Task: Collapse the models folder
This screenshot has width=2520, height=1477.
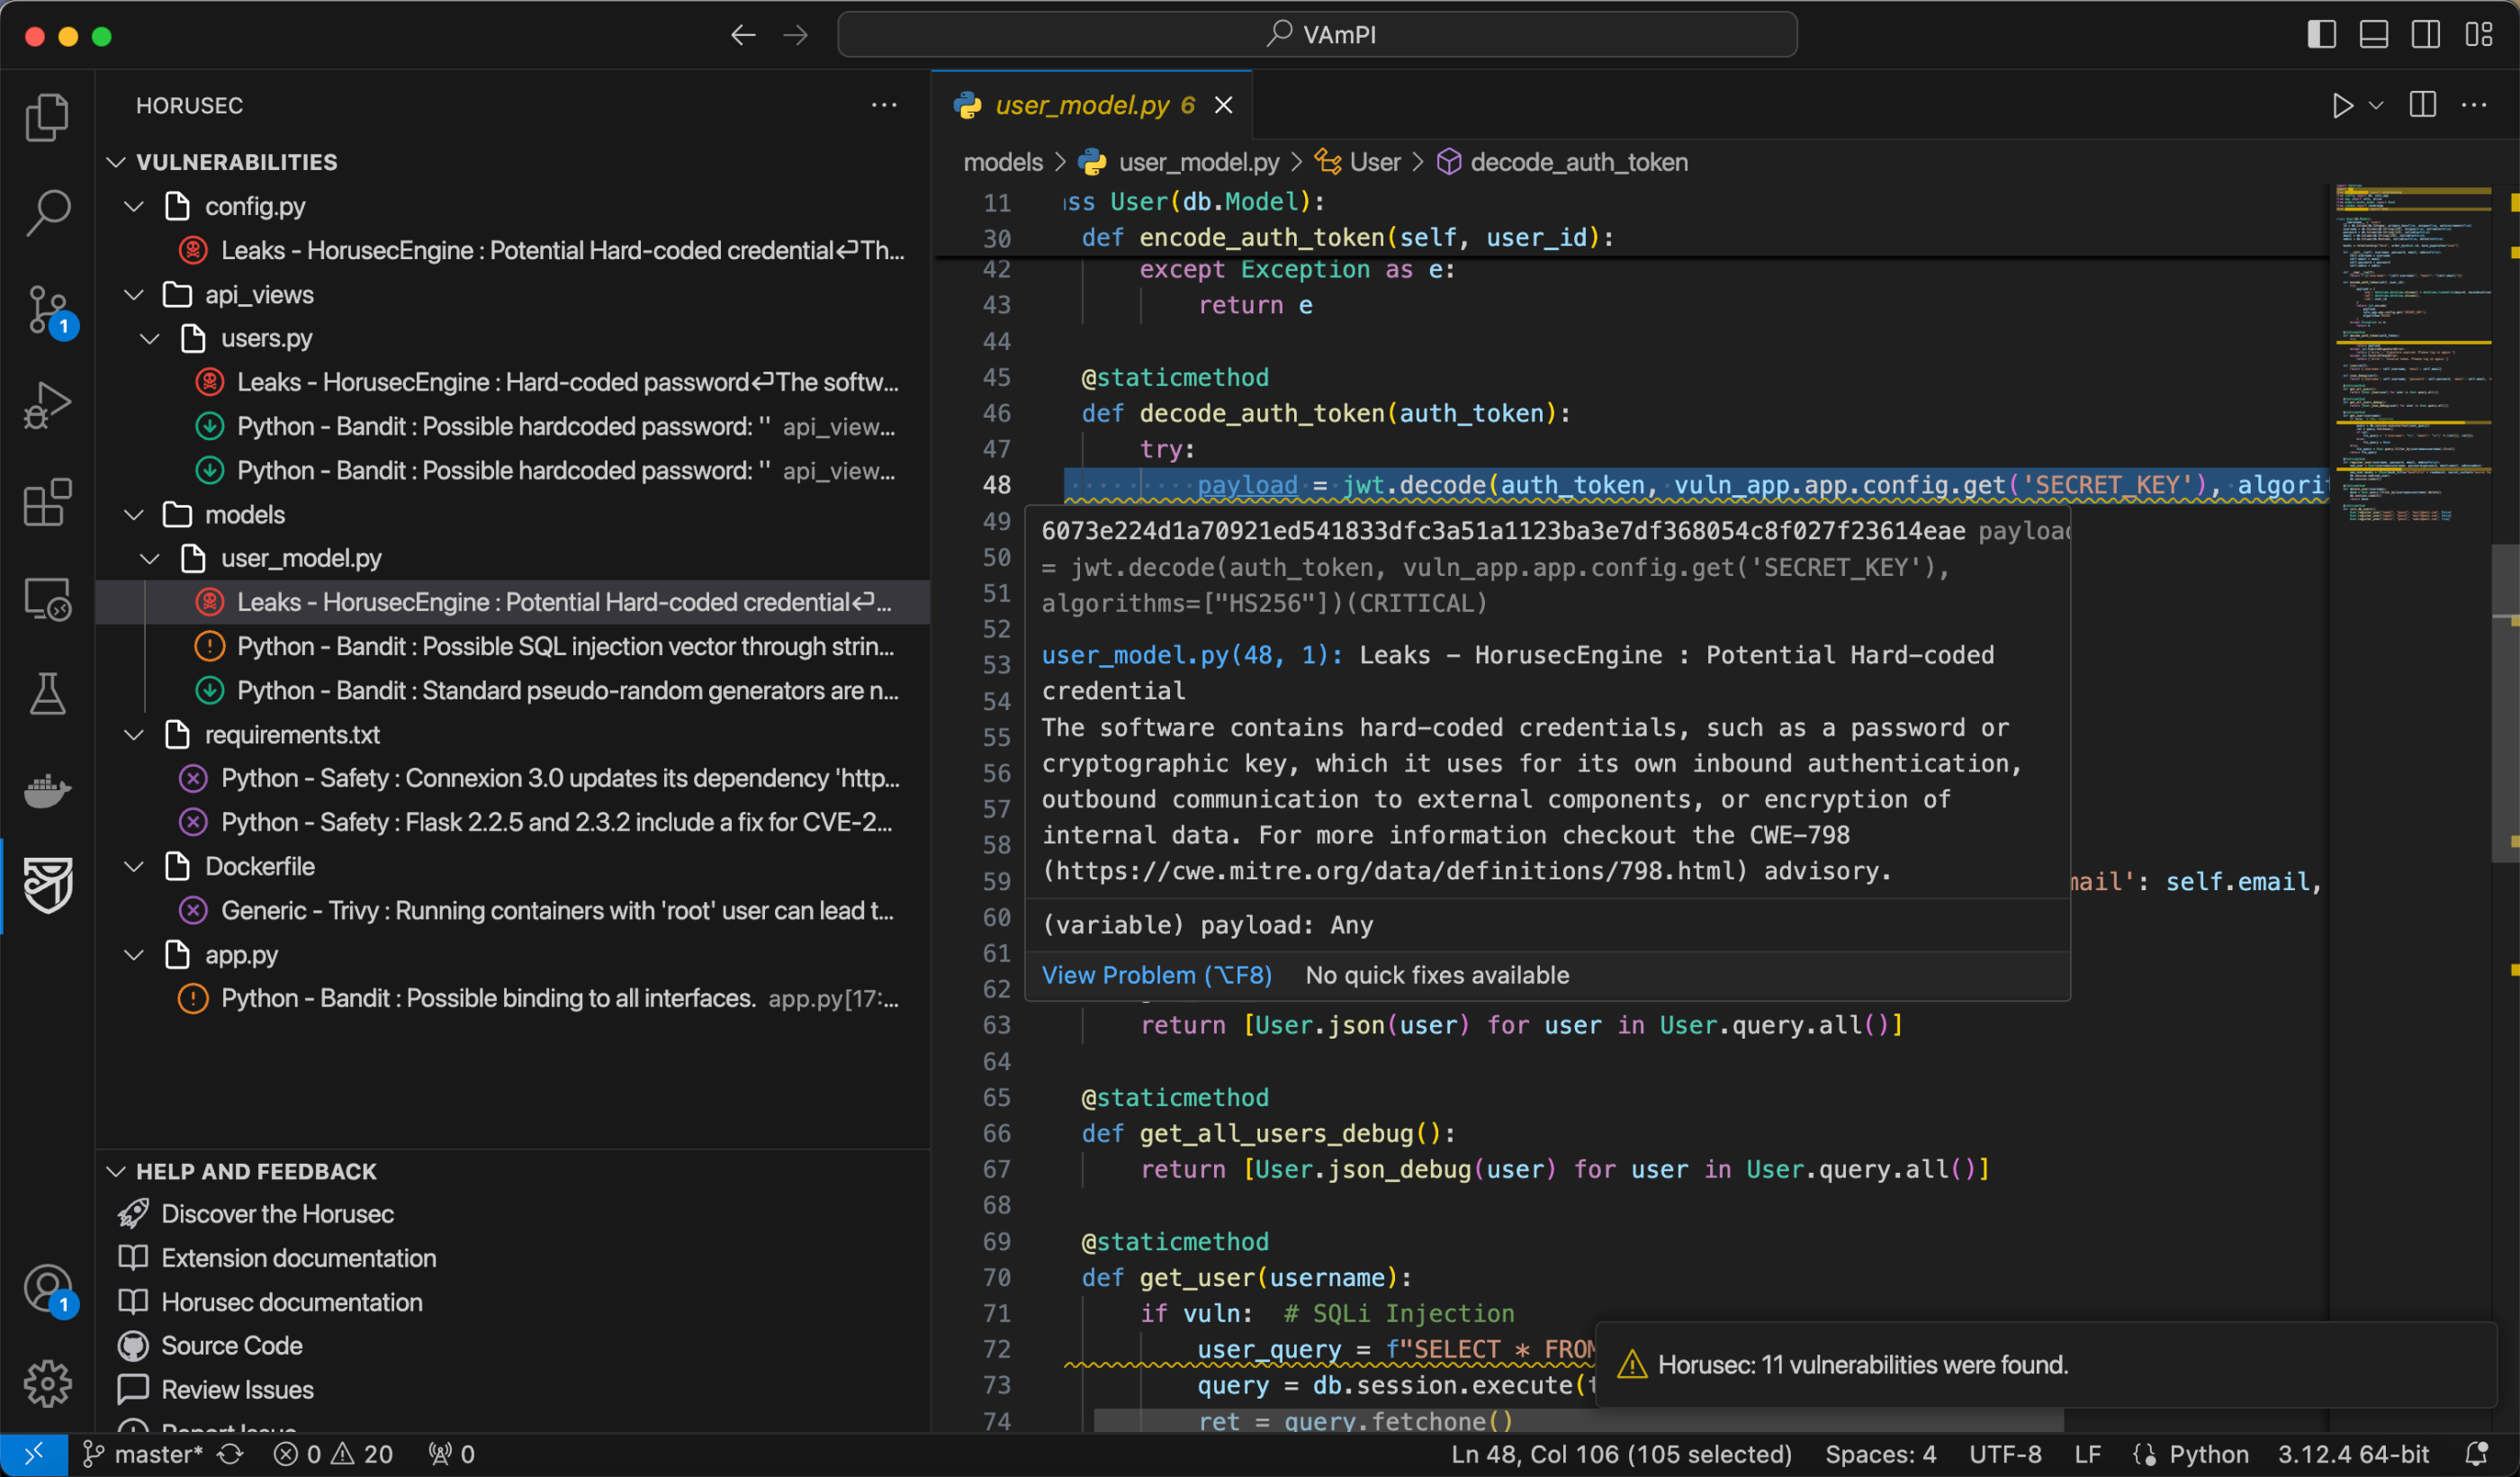Action: [x=133, y=515]
